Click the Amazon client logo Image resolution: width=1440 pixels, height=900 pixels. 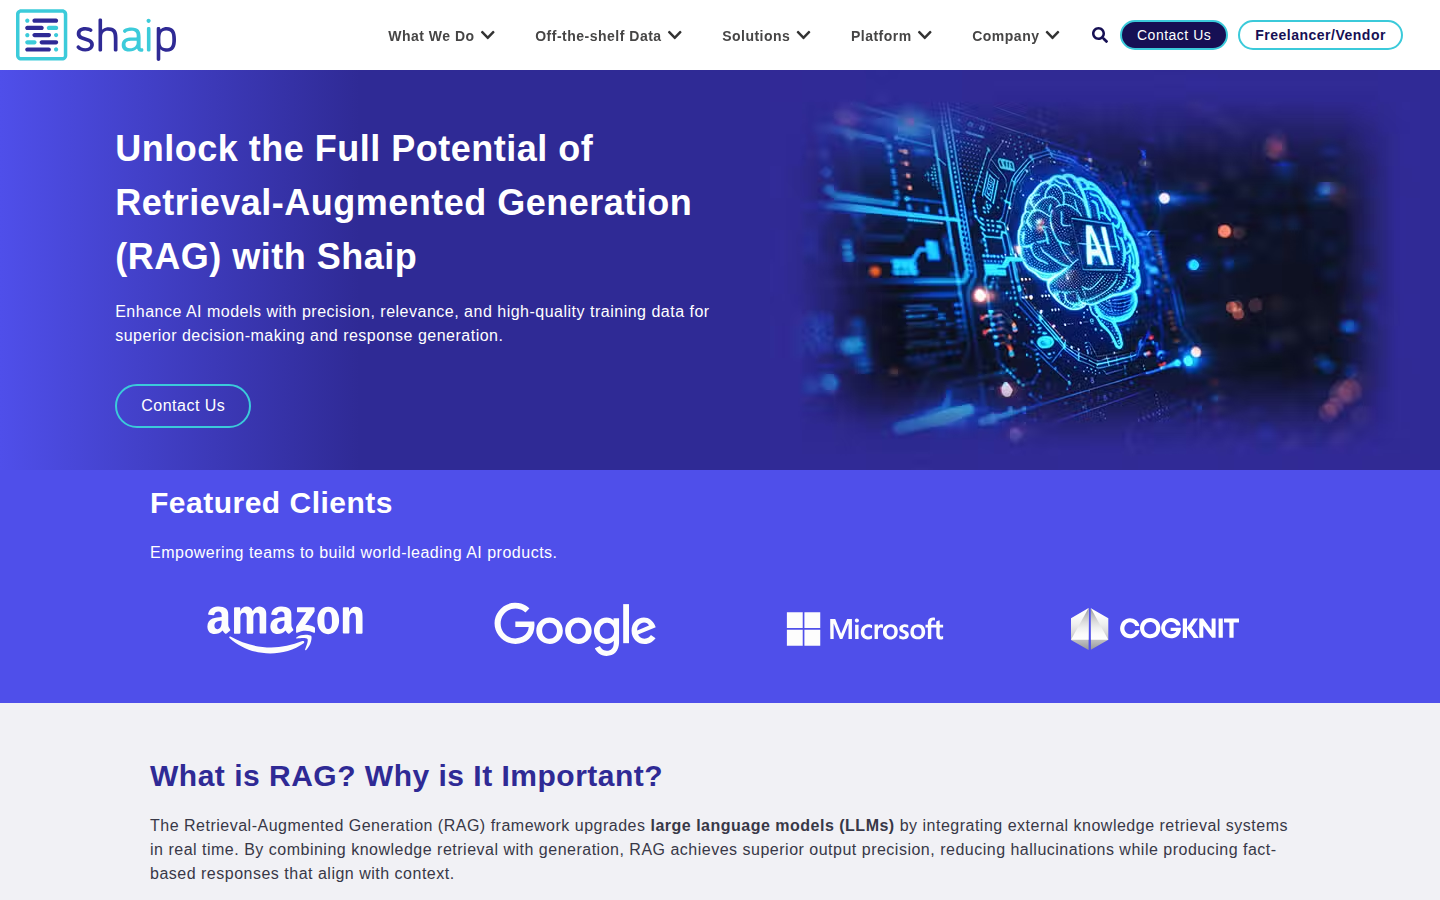285,628
